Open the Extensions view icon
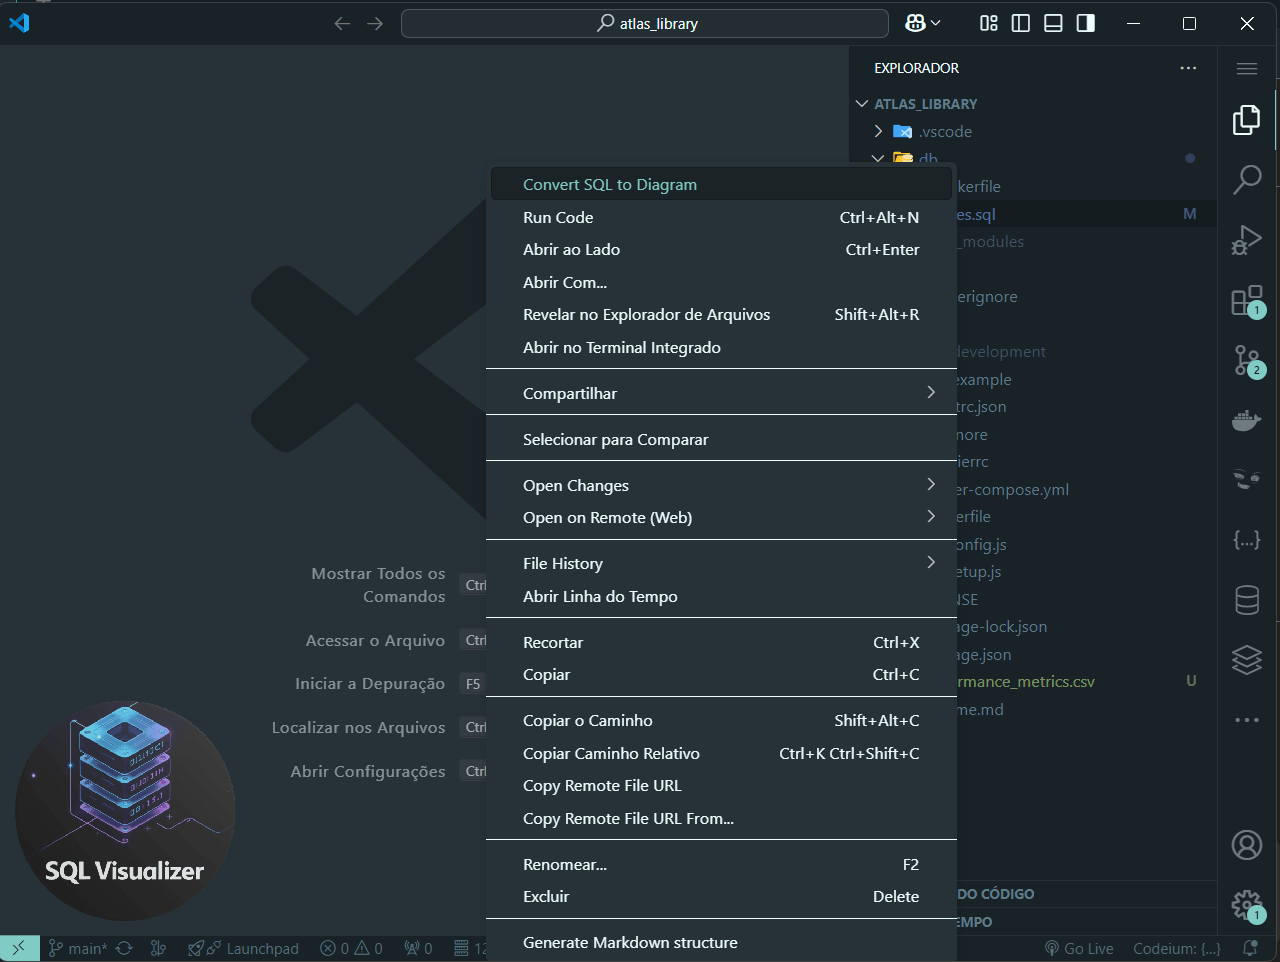 (x=1246, y=300)
